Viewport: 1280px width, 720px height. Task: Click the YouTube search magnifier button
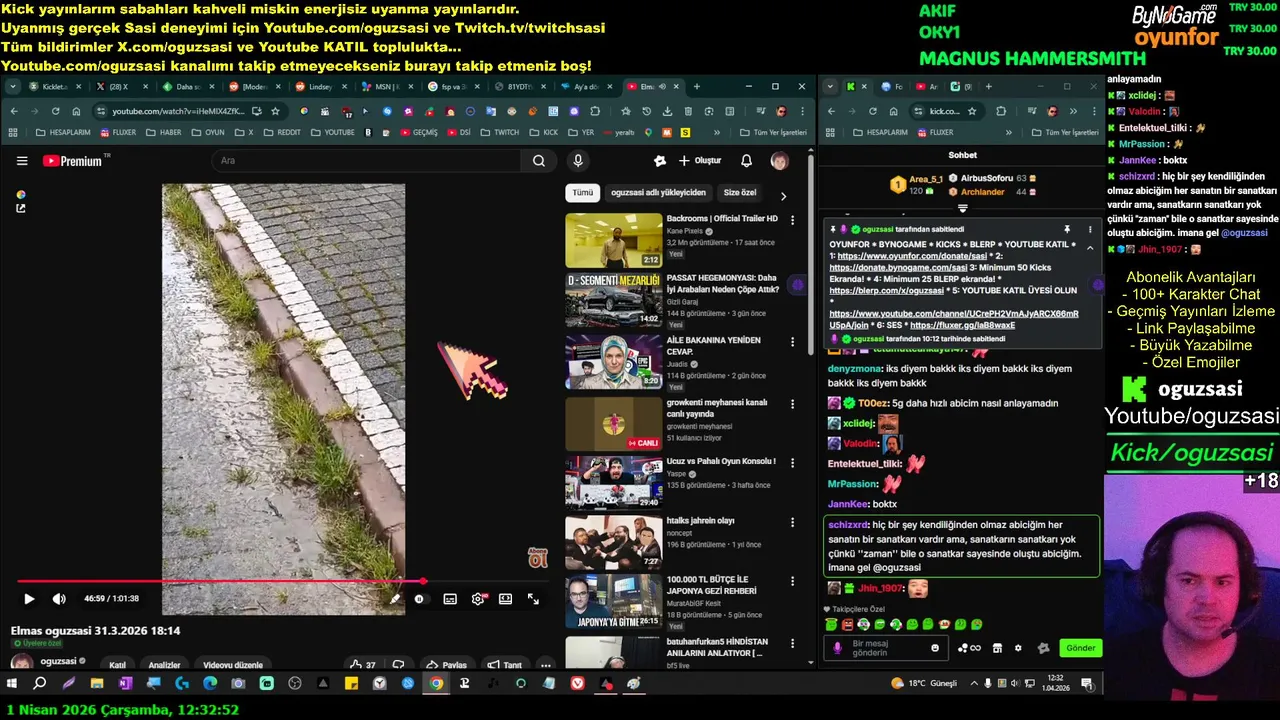(x=538, y=161)
